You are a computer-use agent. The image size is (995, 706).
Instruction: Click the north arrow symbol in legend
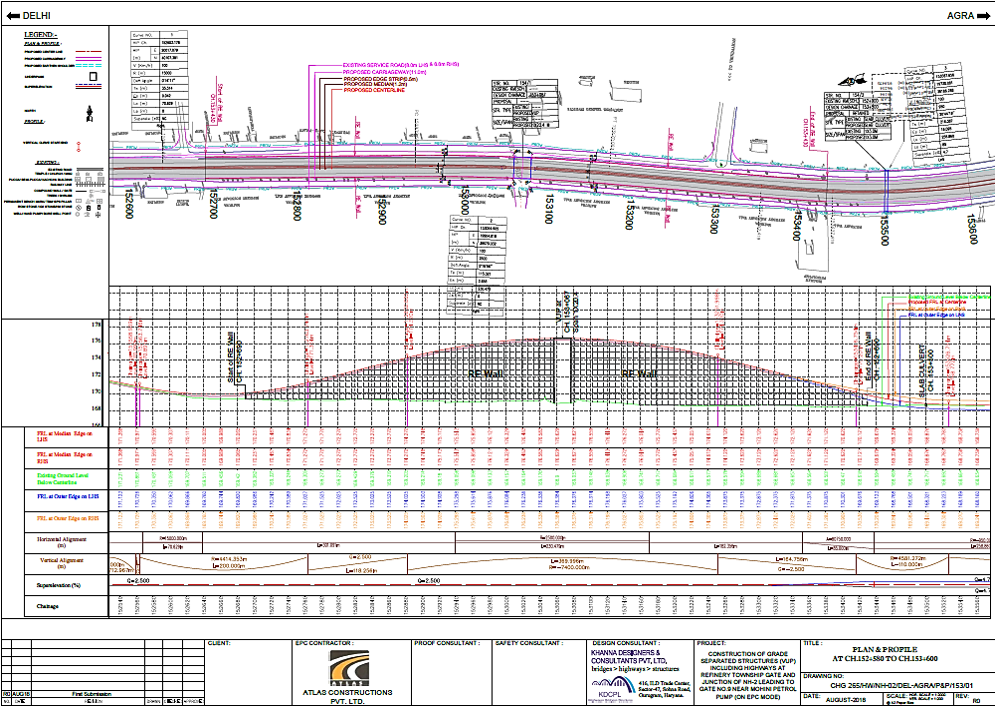(x=91, y=111)
